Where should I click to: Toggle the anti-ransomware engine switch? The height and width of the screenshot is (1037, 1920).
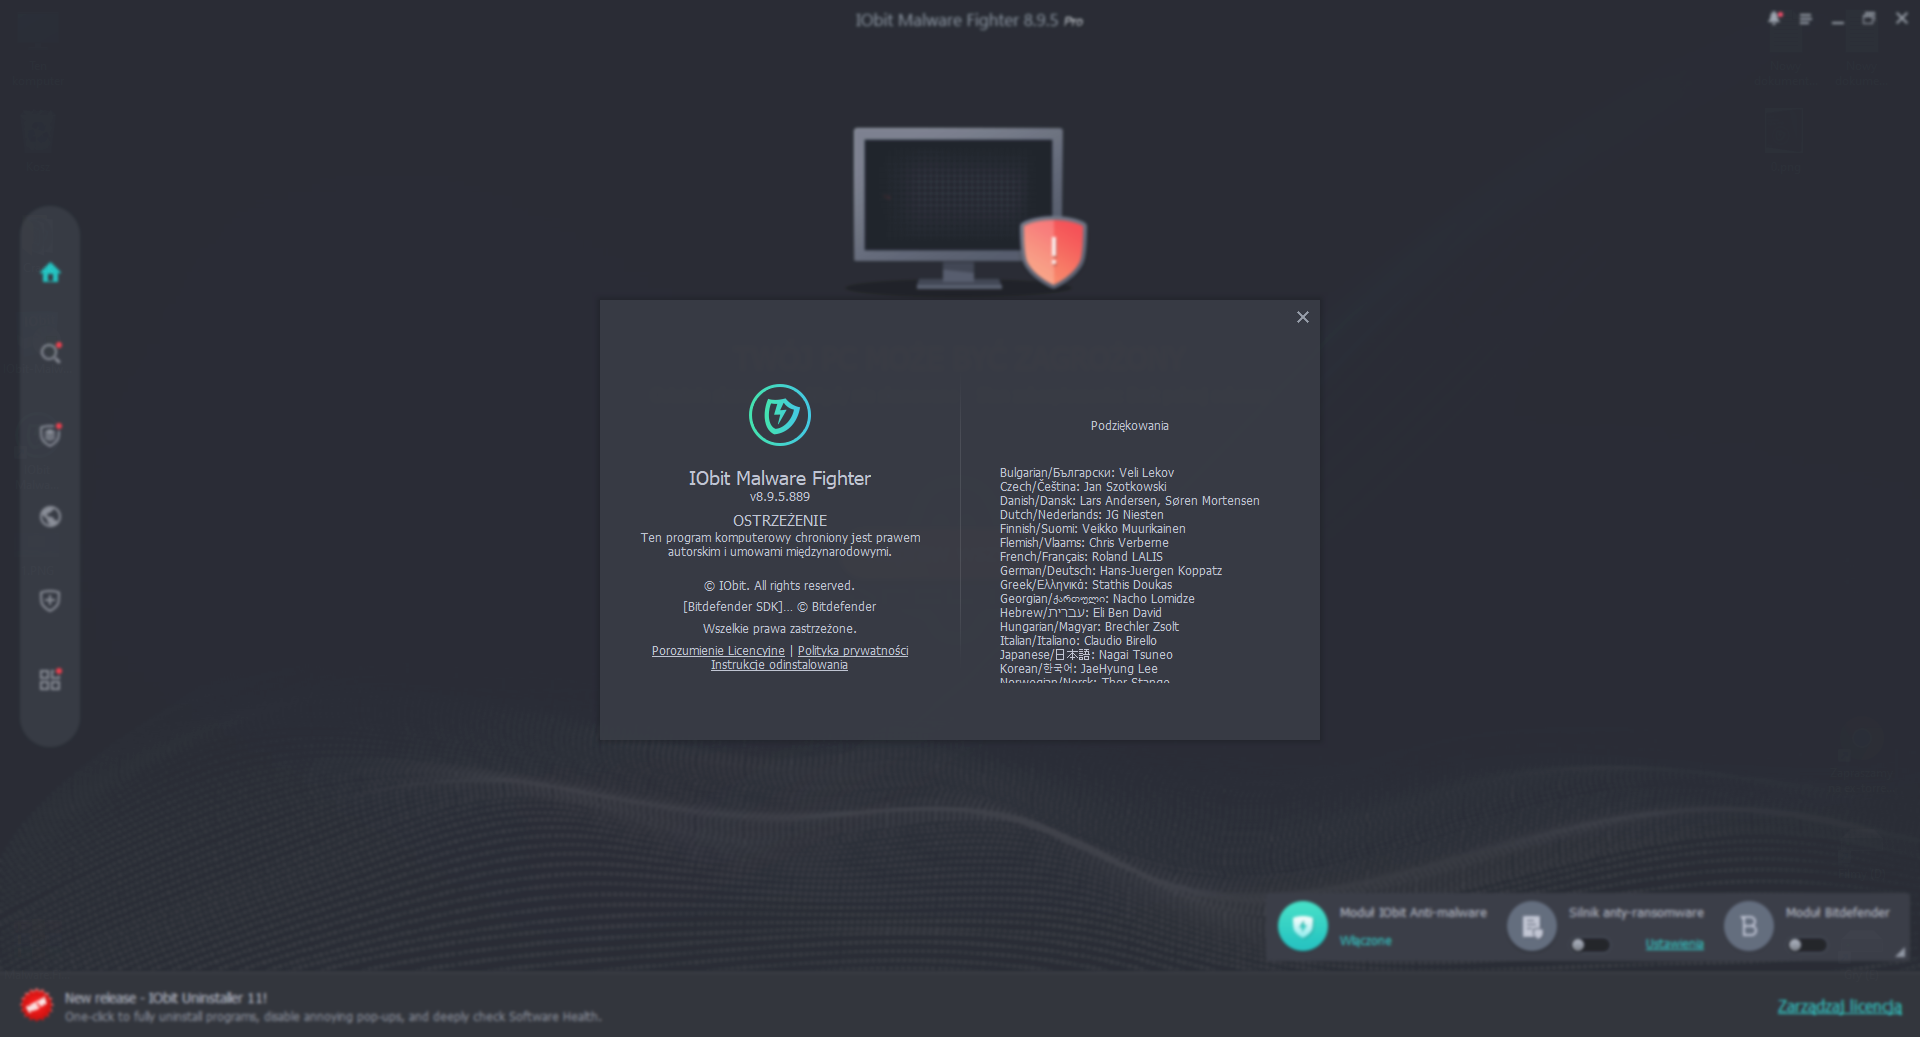(1590, 944)
